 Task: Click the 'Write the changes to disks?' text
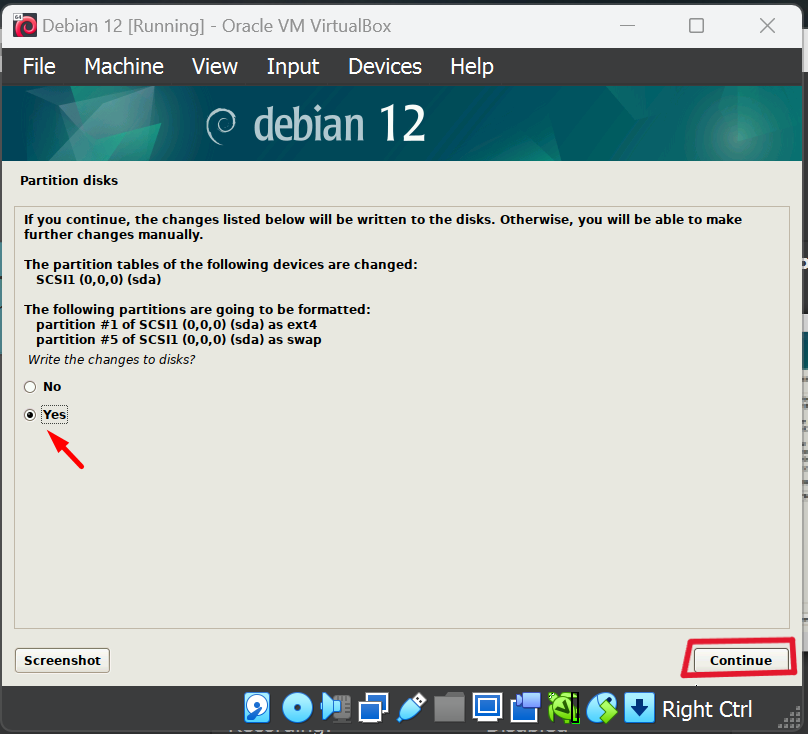[x=112, y=359]
